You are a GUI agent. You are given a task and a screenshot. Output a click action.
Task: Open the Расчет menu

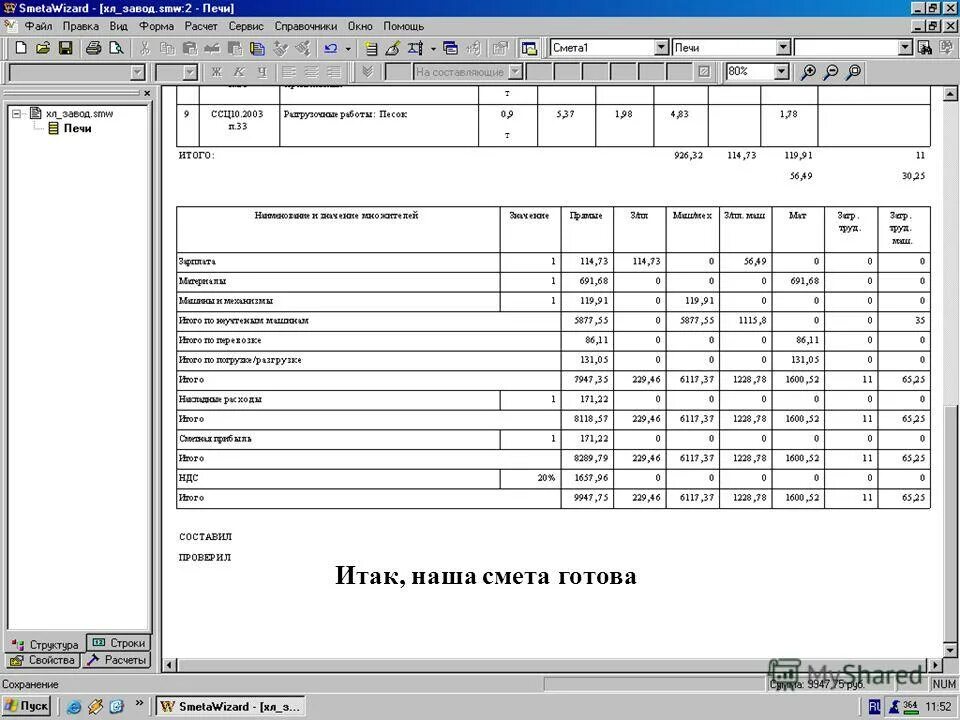201,26
